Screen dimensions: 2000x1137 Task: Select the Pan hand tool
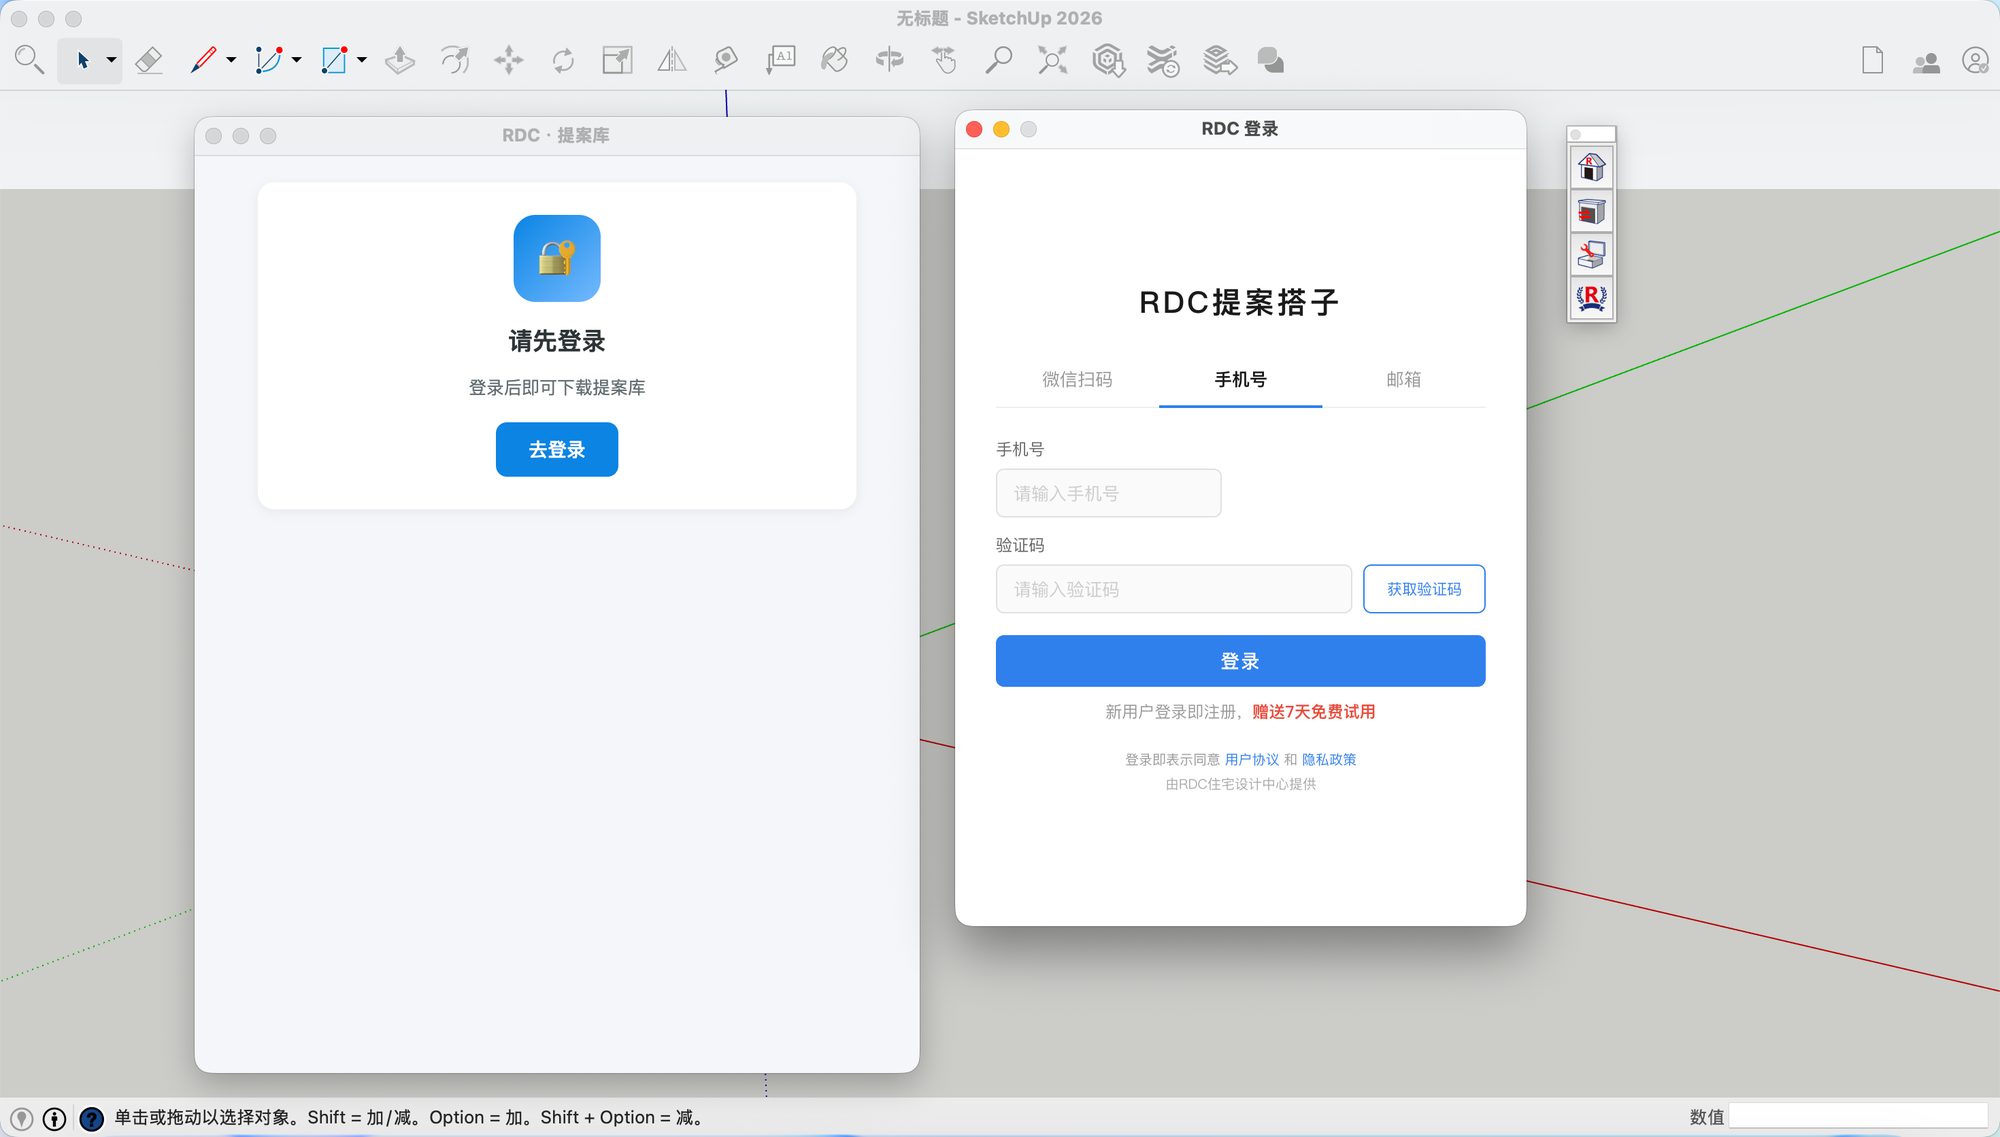point(943,60)
